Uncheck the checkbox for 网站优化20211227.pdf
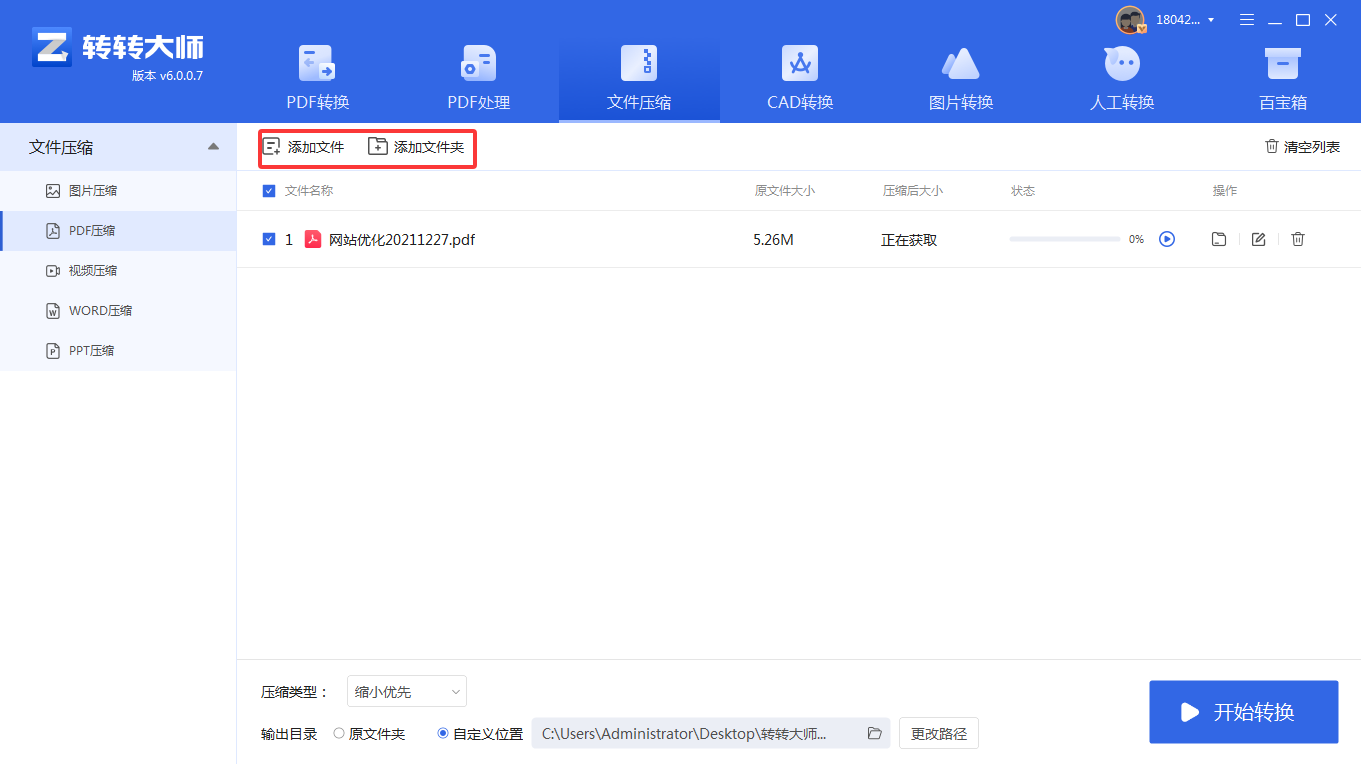The height and width of the screenshot is (764, 1361). [x=268, y=239]
